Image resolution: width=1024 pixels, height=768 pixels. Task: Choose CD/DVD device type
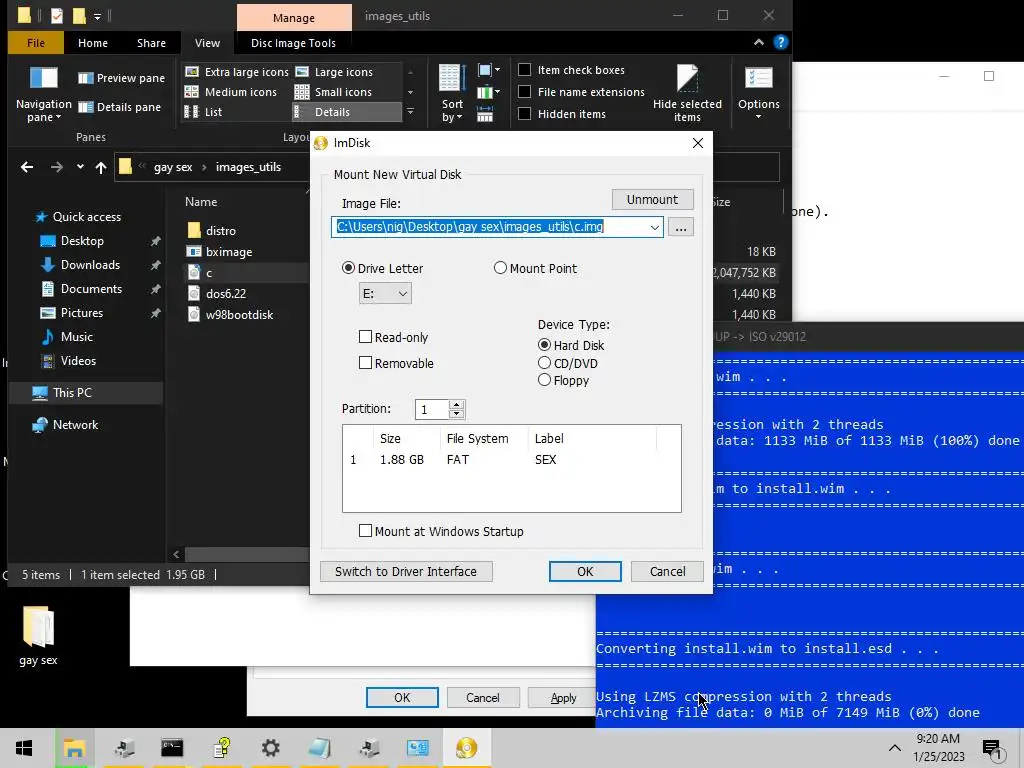(544, 362)
